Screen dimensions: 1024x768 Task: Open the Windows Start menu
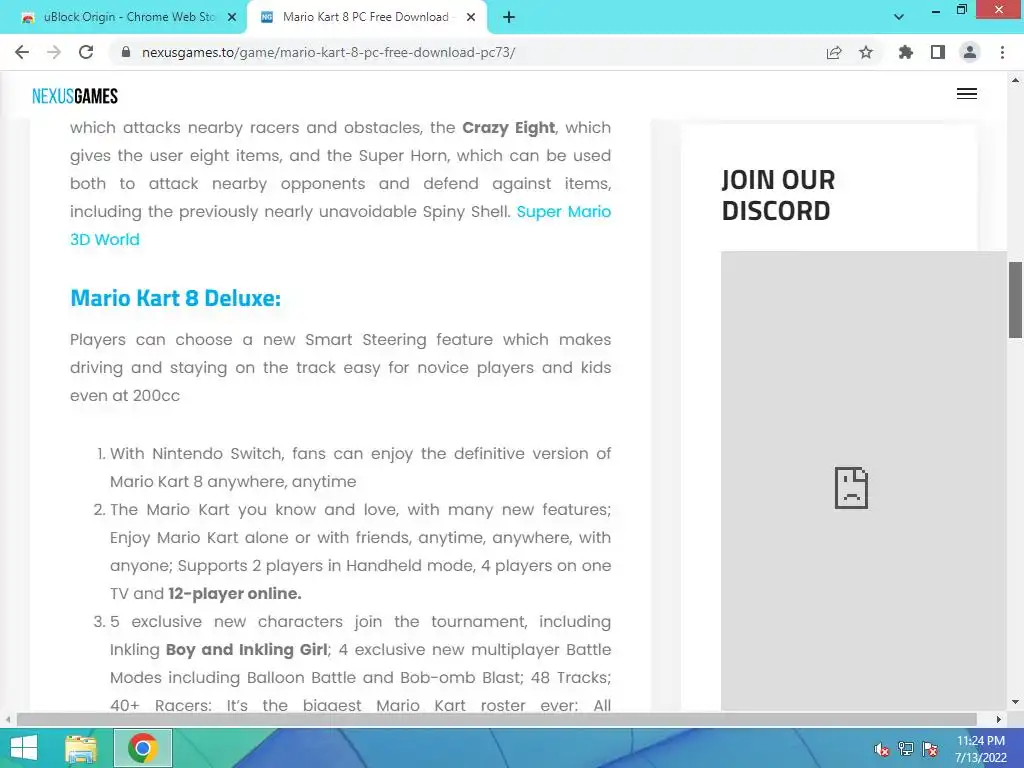[x=24, y=748]
